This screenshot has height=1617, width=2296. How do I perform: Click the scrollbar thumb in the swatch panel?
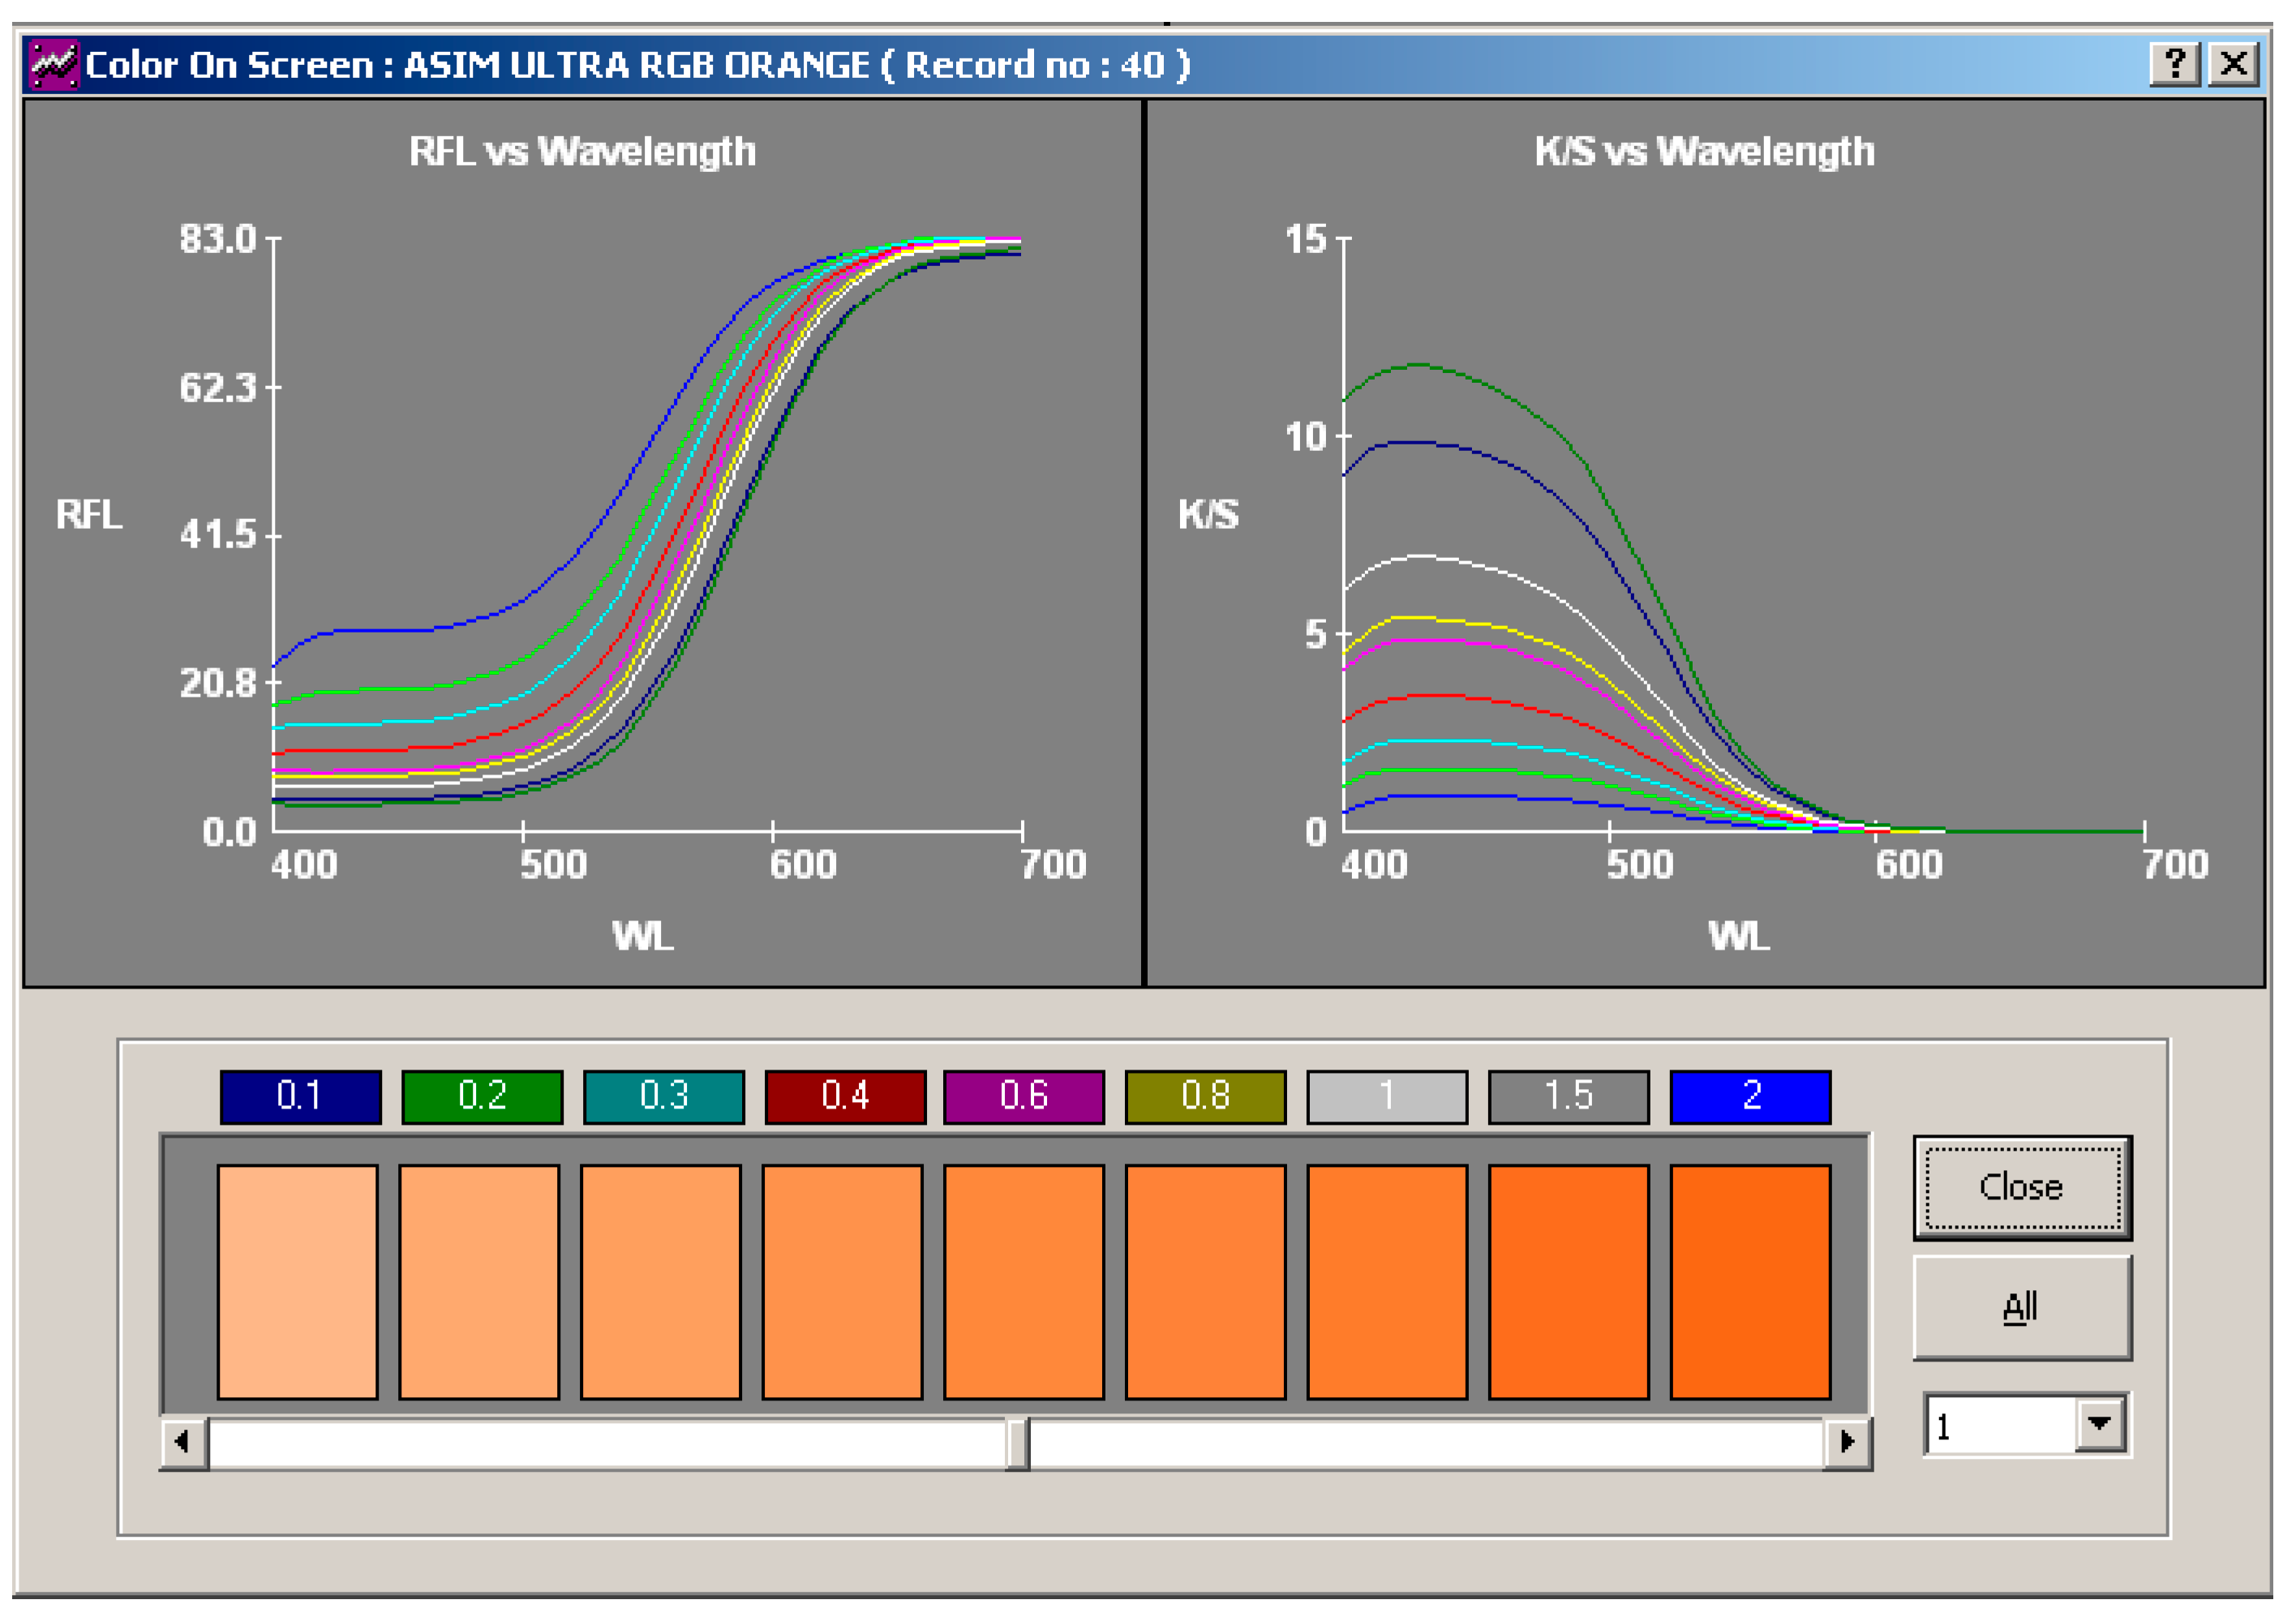1017,1442
